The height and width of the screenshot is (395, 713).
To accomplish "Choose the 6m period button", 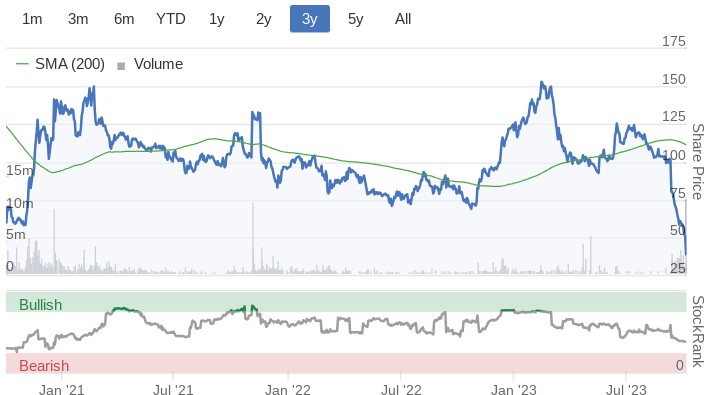I will point(124,19).
